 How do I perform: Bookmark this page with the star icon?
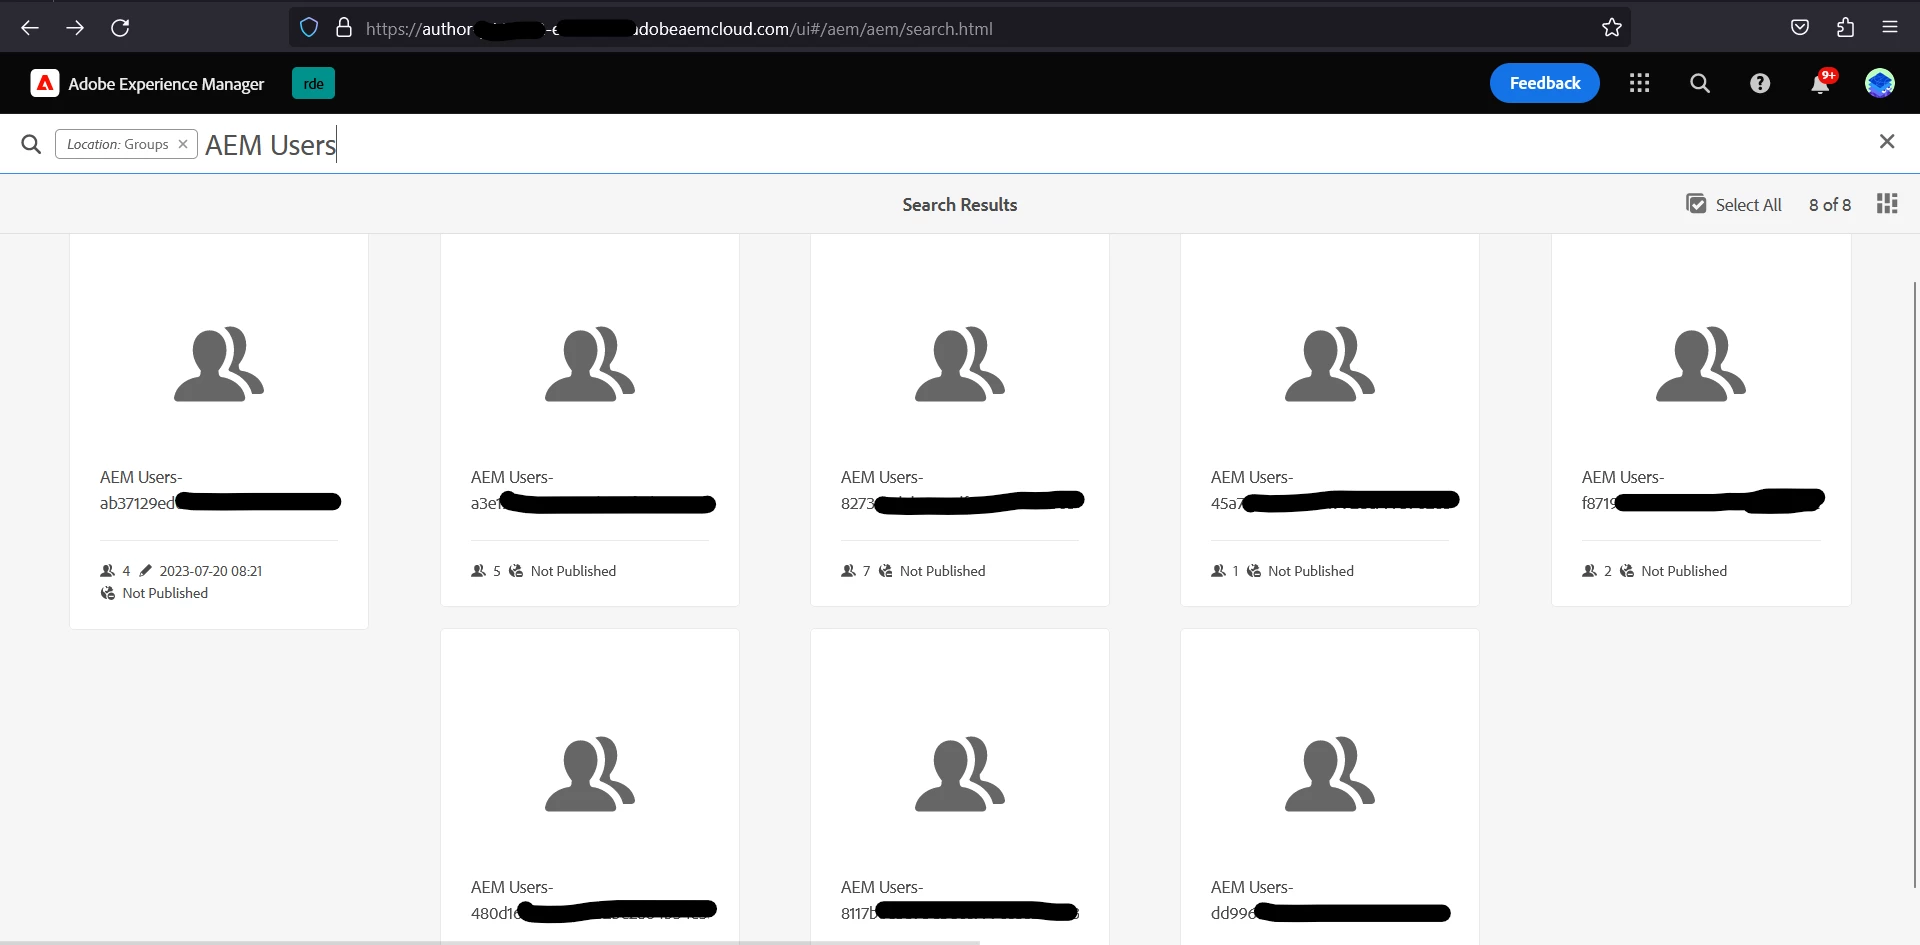point(1612,28)
